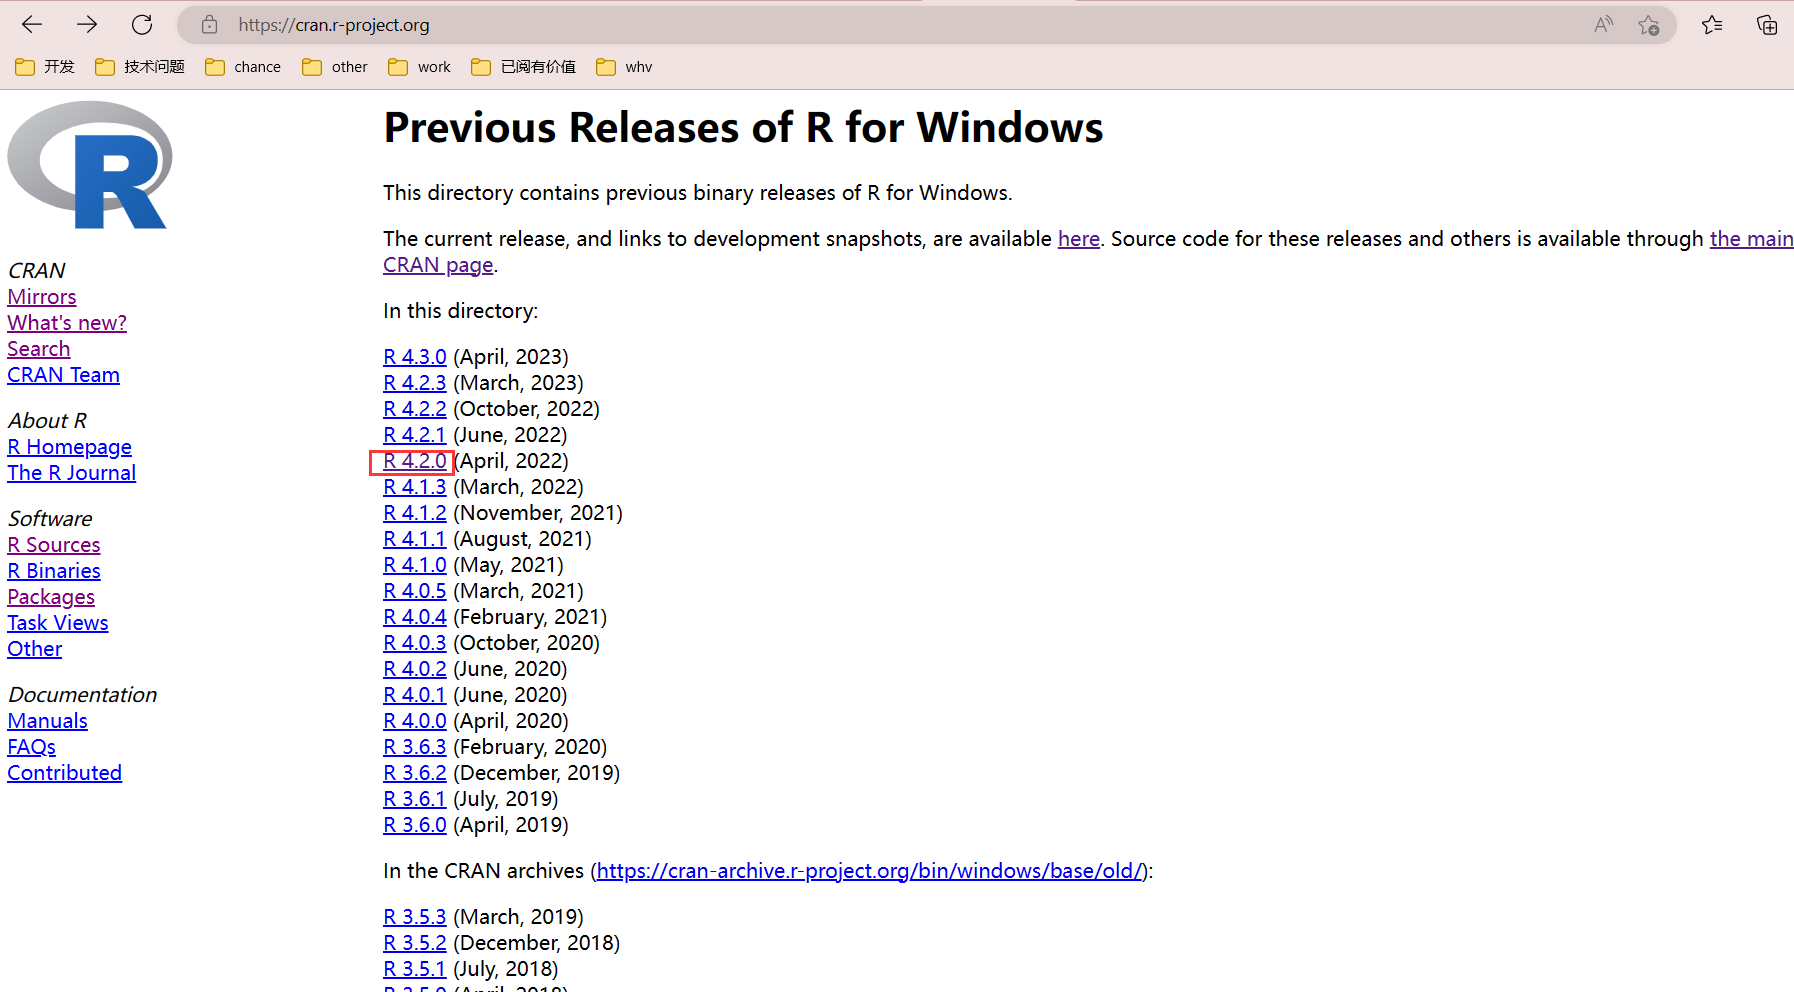The width and height of the screenshot is (1794, 992).
Task: Open the chance bookmark folder
Action: pos(243,67)
